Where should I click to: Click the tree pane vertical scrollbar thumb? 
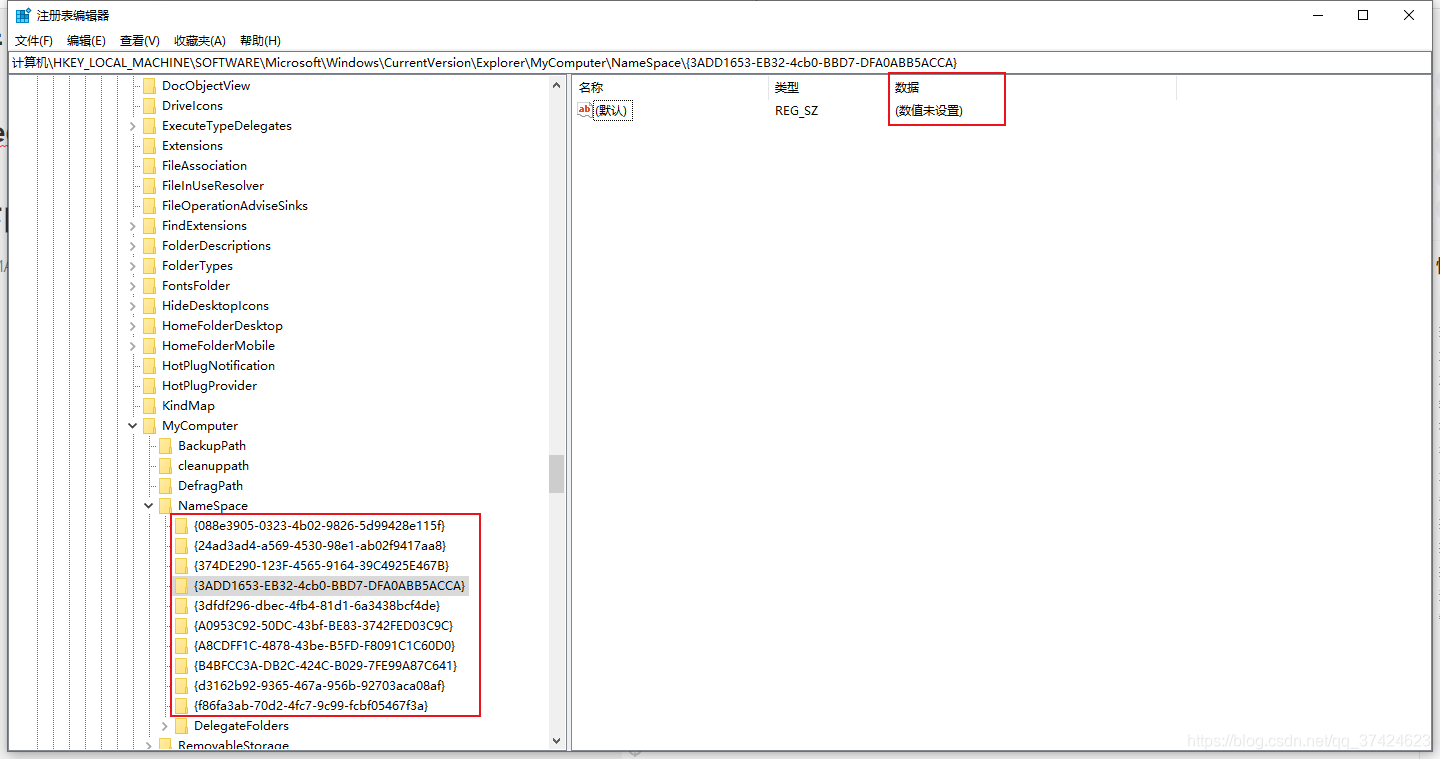click(557, 474)
